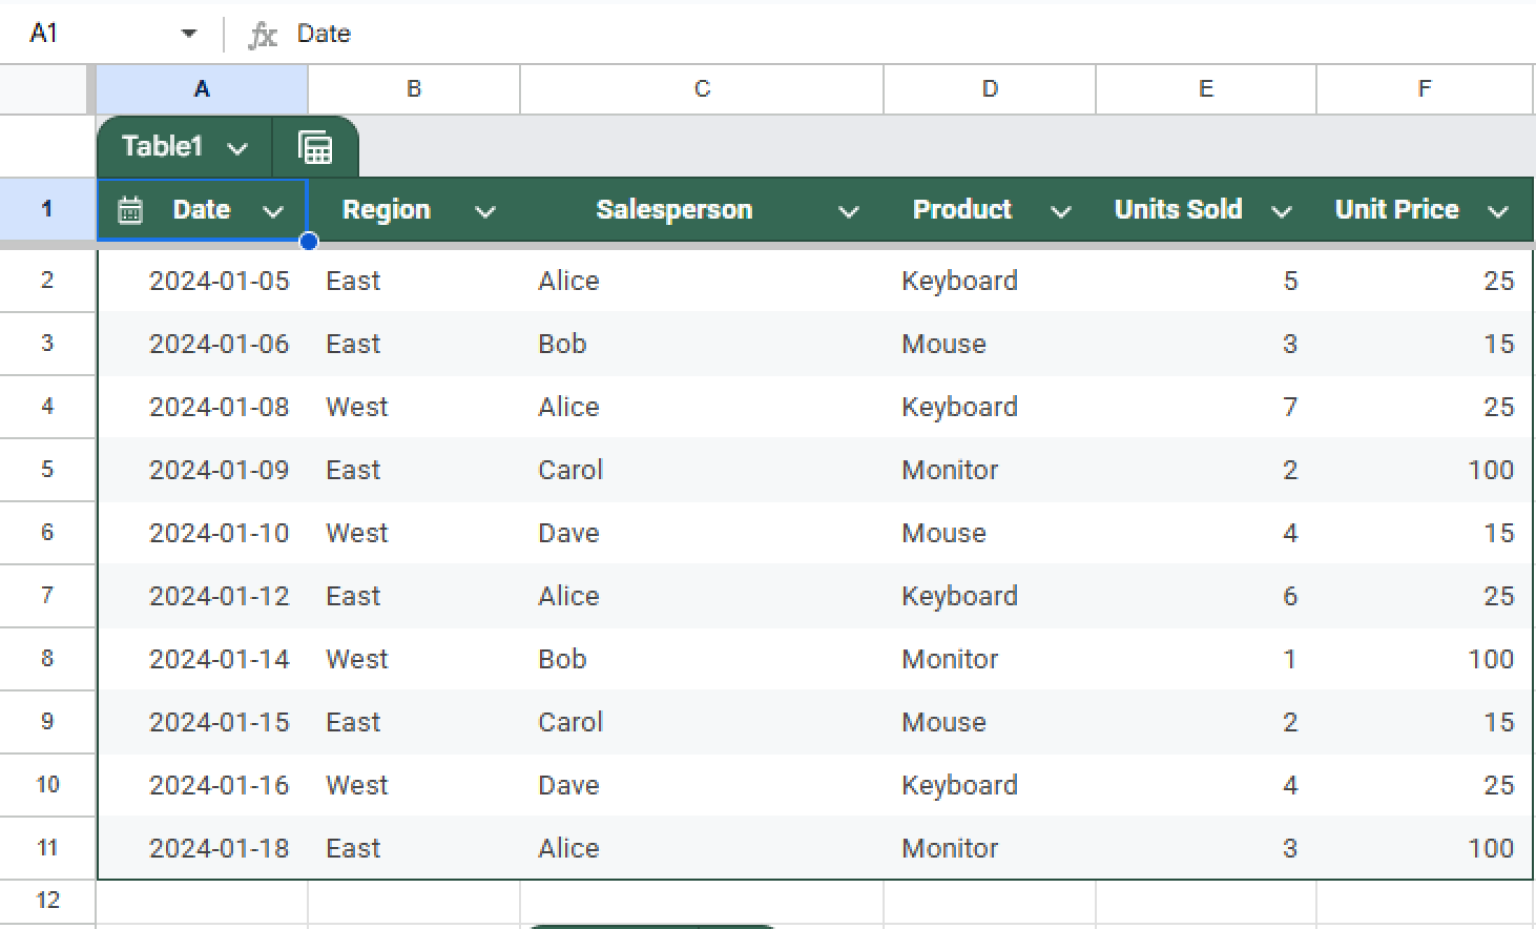Click the table summary icon beside Table1
This screenshot has height=929, width=1536.
point(316,146)
